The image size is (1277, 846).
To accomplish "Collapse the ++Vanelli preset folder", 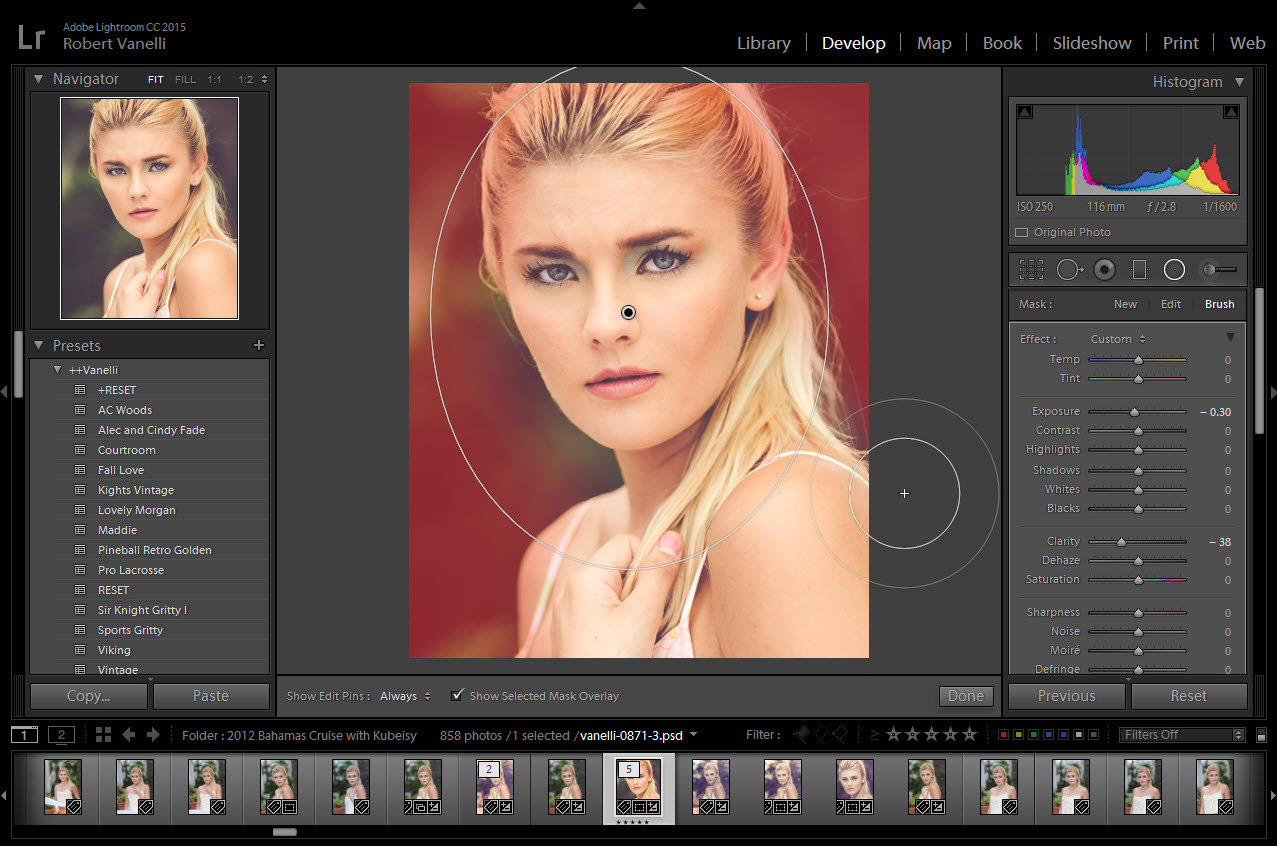I will coord(58,370).
